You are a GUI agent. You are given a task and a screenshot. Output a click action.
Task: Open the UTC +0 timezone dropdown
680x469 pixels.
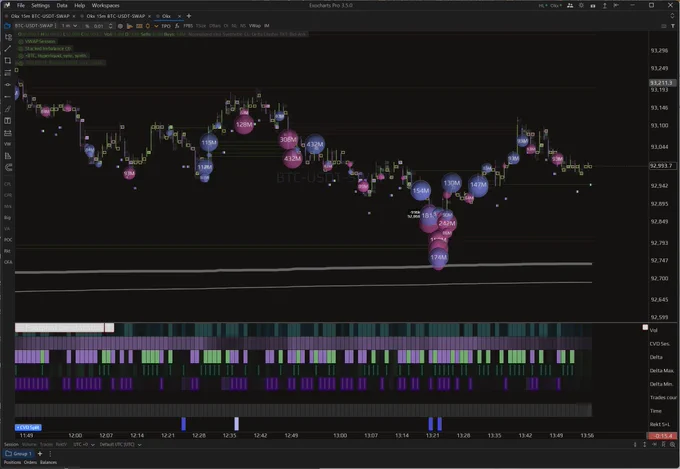click(84, 444)
